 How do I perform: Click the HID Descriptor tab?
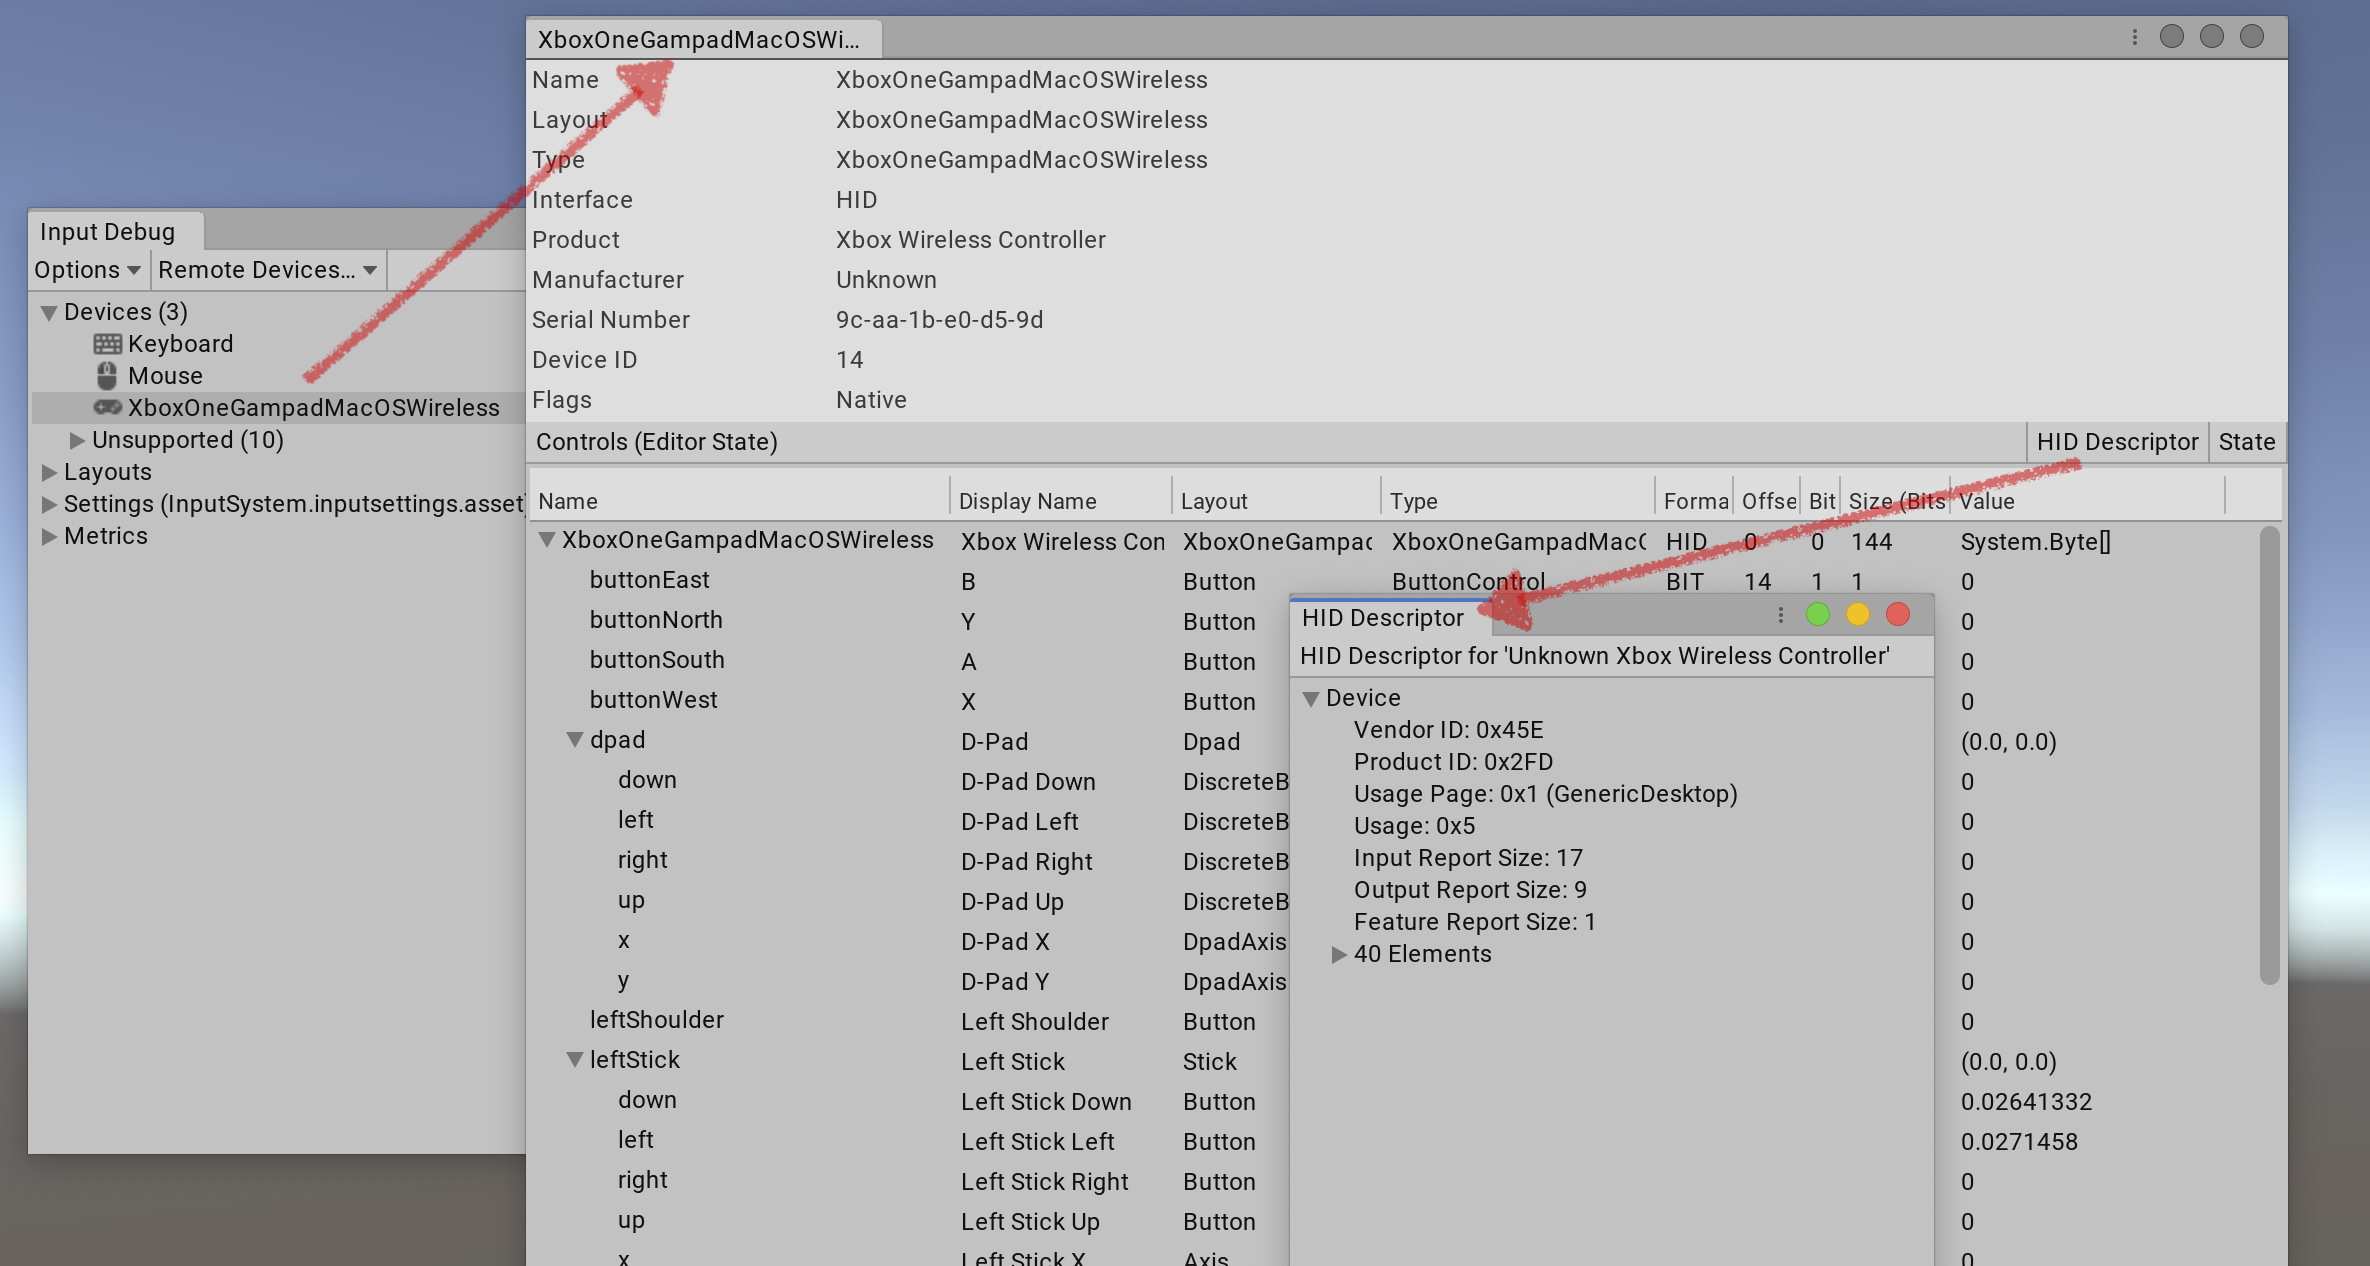point(2115,440)
